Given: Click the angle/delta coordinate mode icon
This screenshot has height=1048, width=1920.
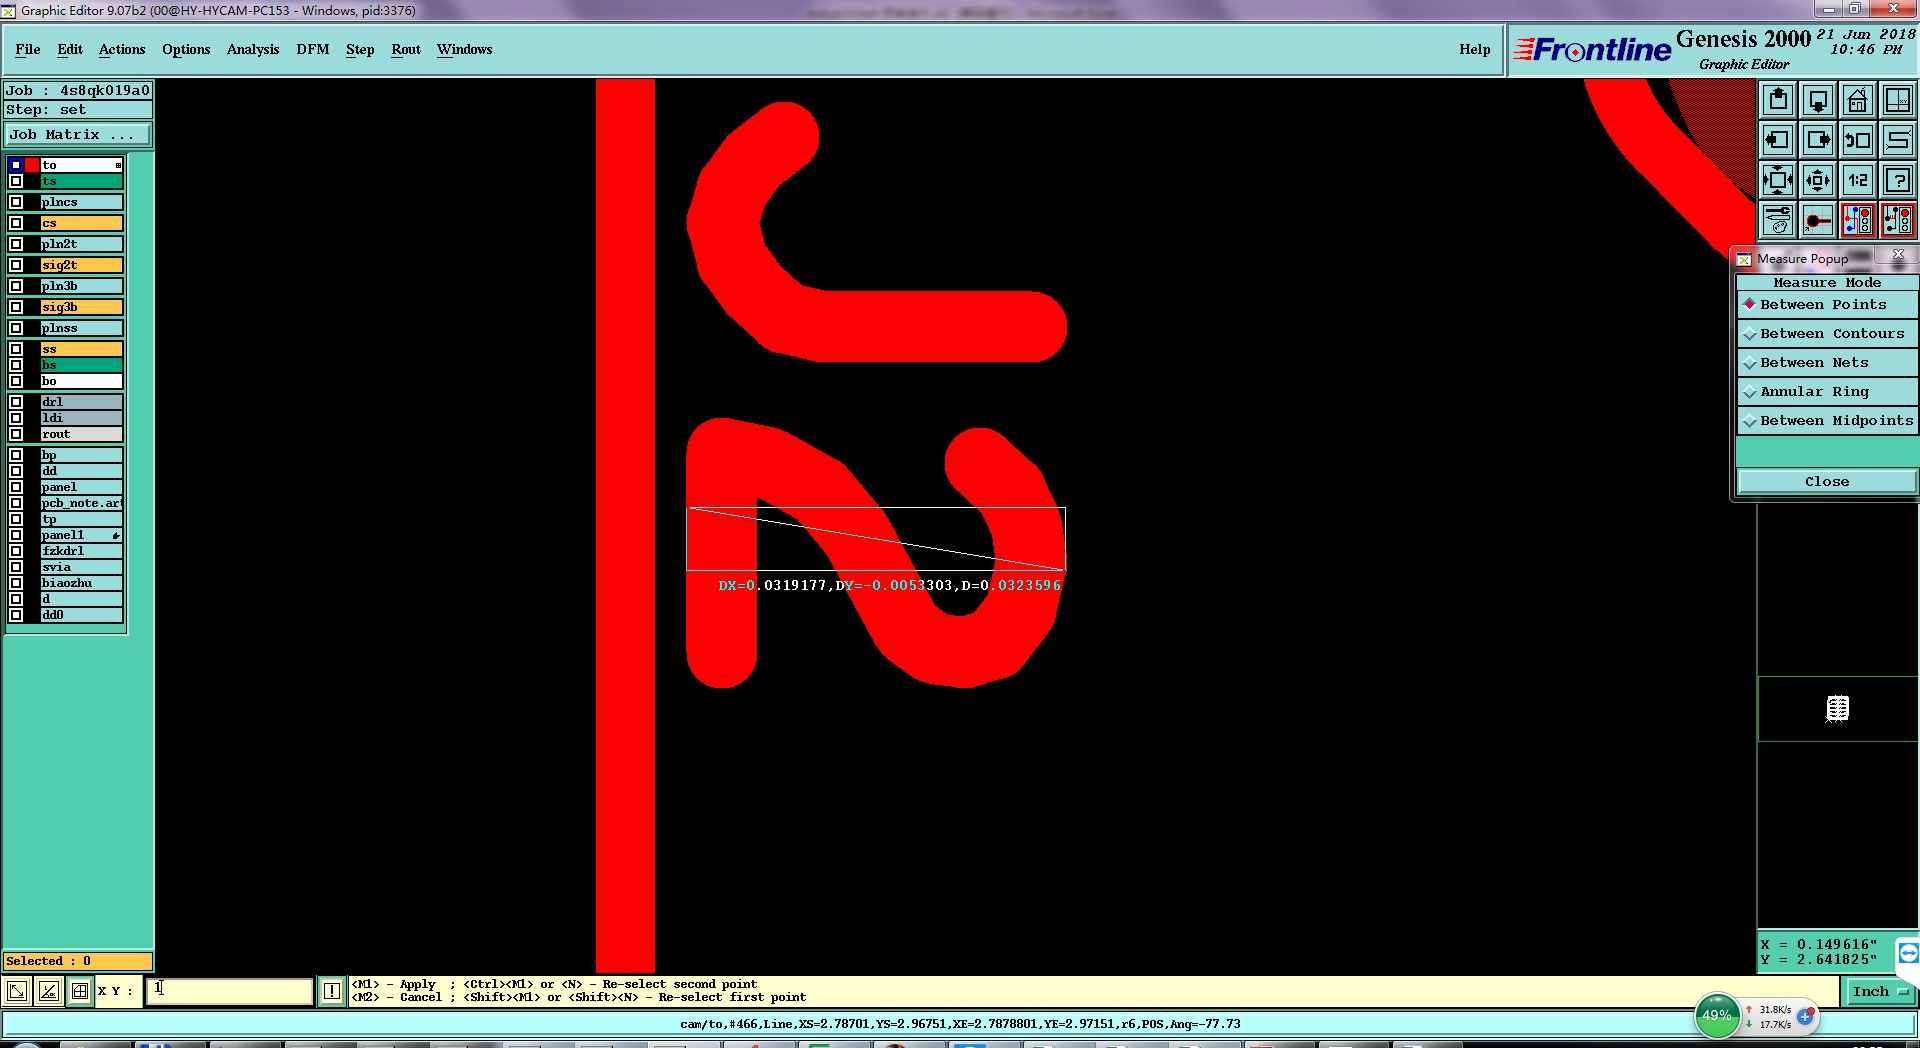Looking at the screenshot, I should (x=48, y=991).
